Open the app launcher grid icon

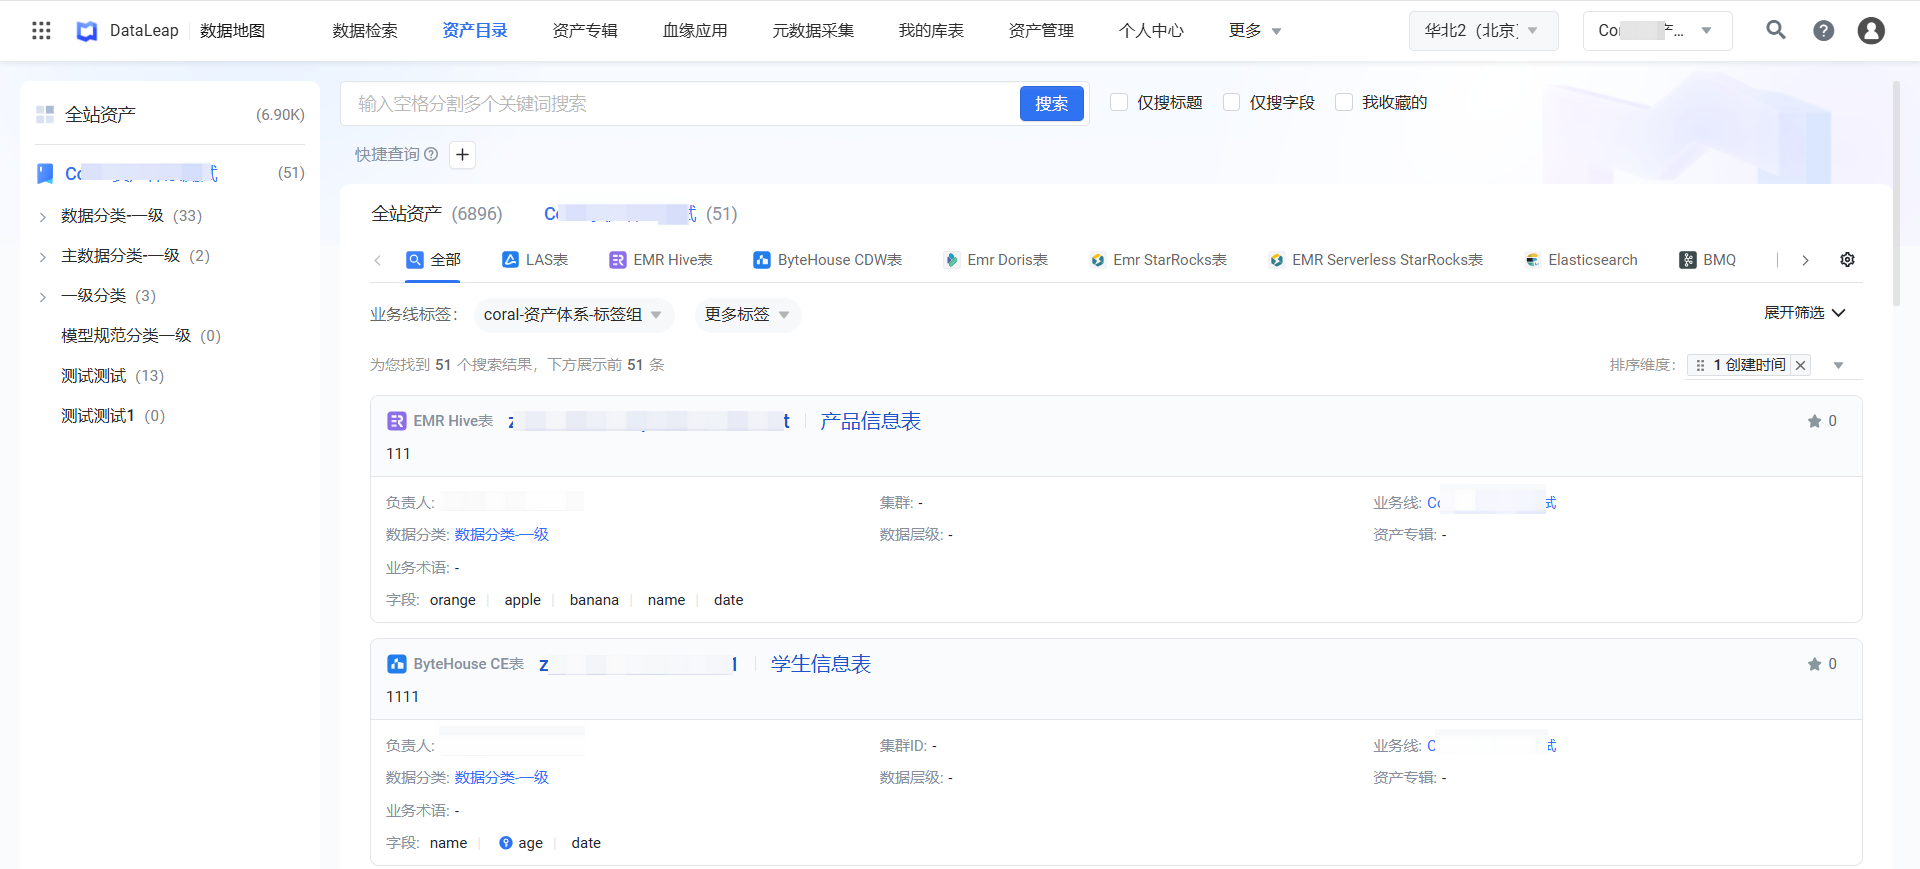point(41,30)
